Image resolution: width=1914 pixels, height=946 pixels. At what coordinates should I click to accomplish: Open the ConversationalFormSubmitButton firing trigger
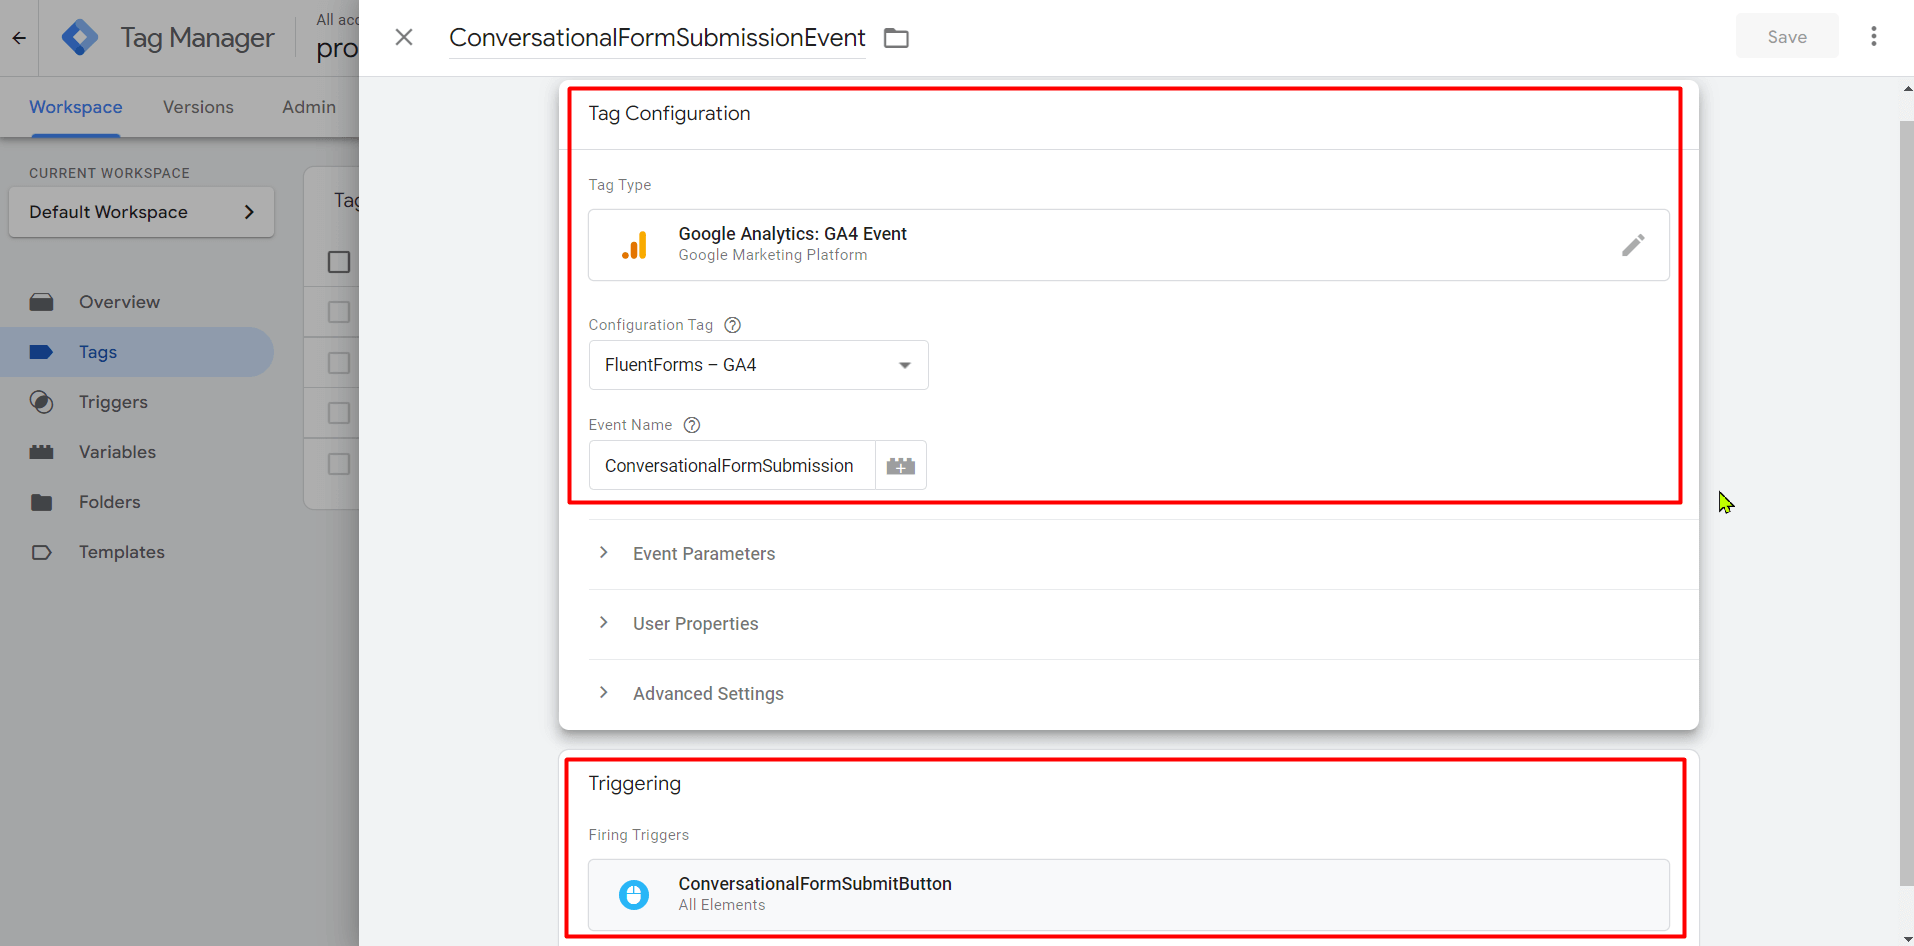tap(1128, 894)
